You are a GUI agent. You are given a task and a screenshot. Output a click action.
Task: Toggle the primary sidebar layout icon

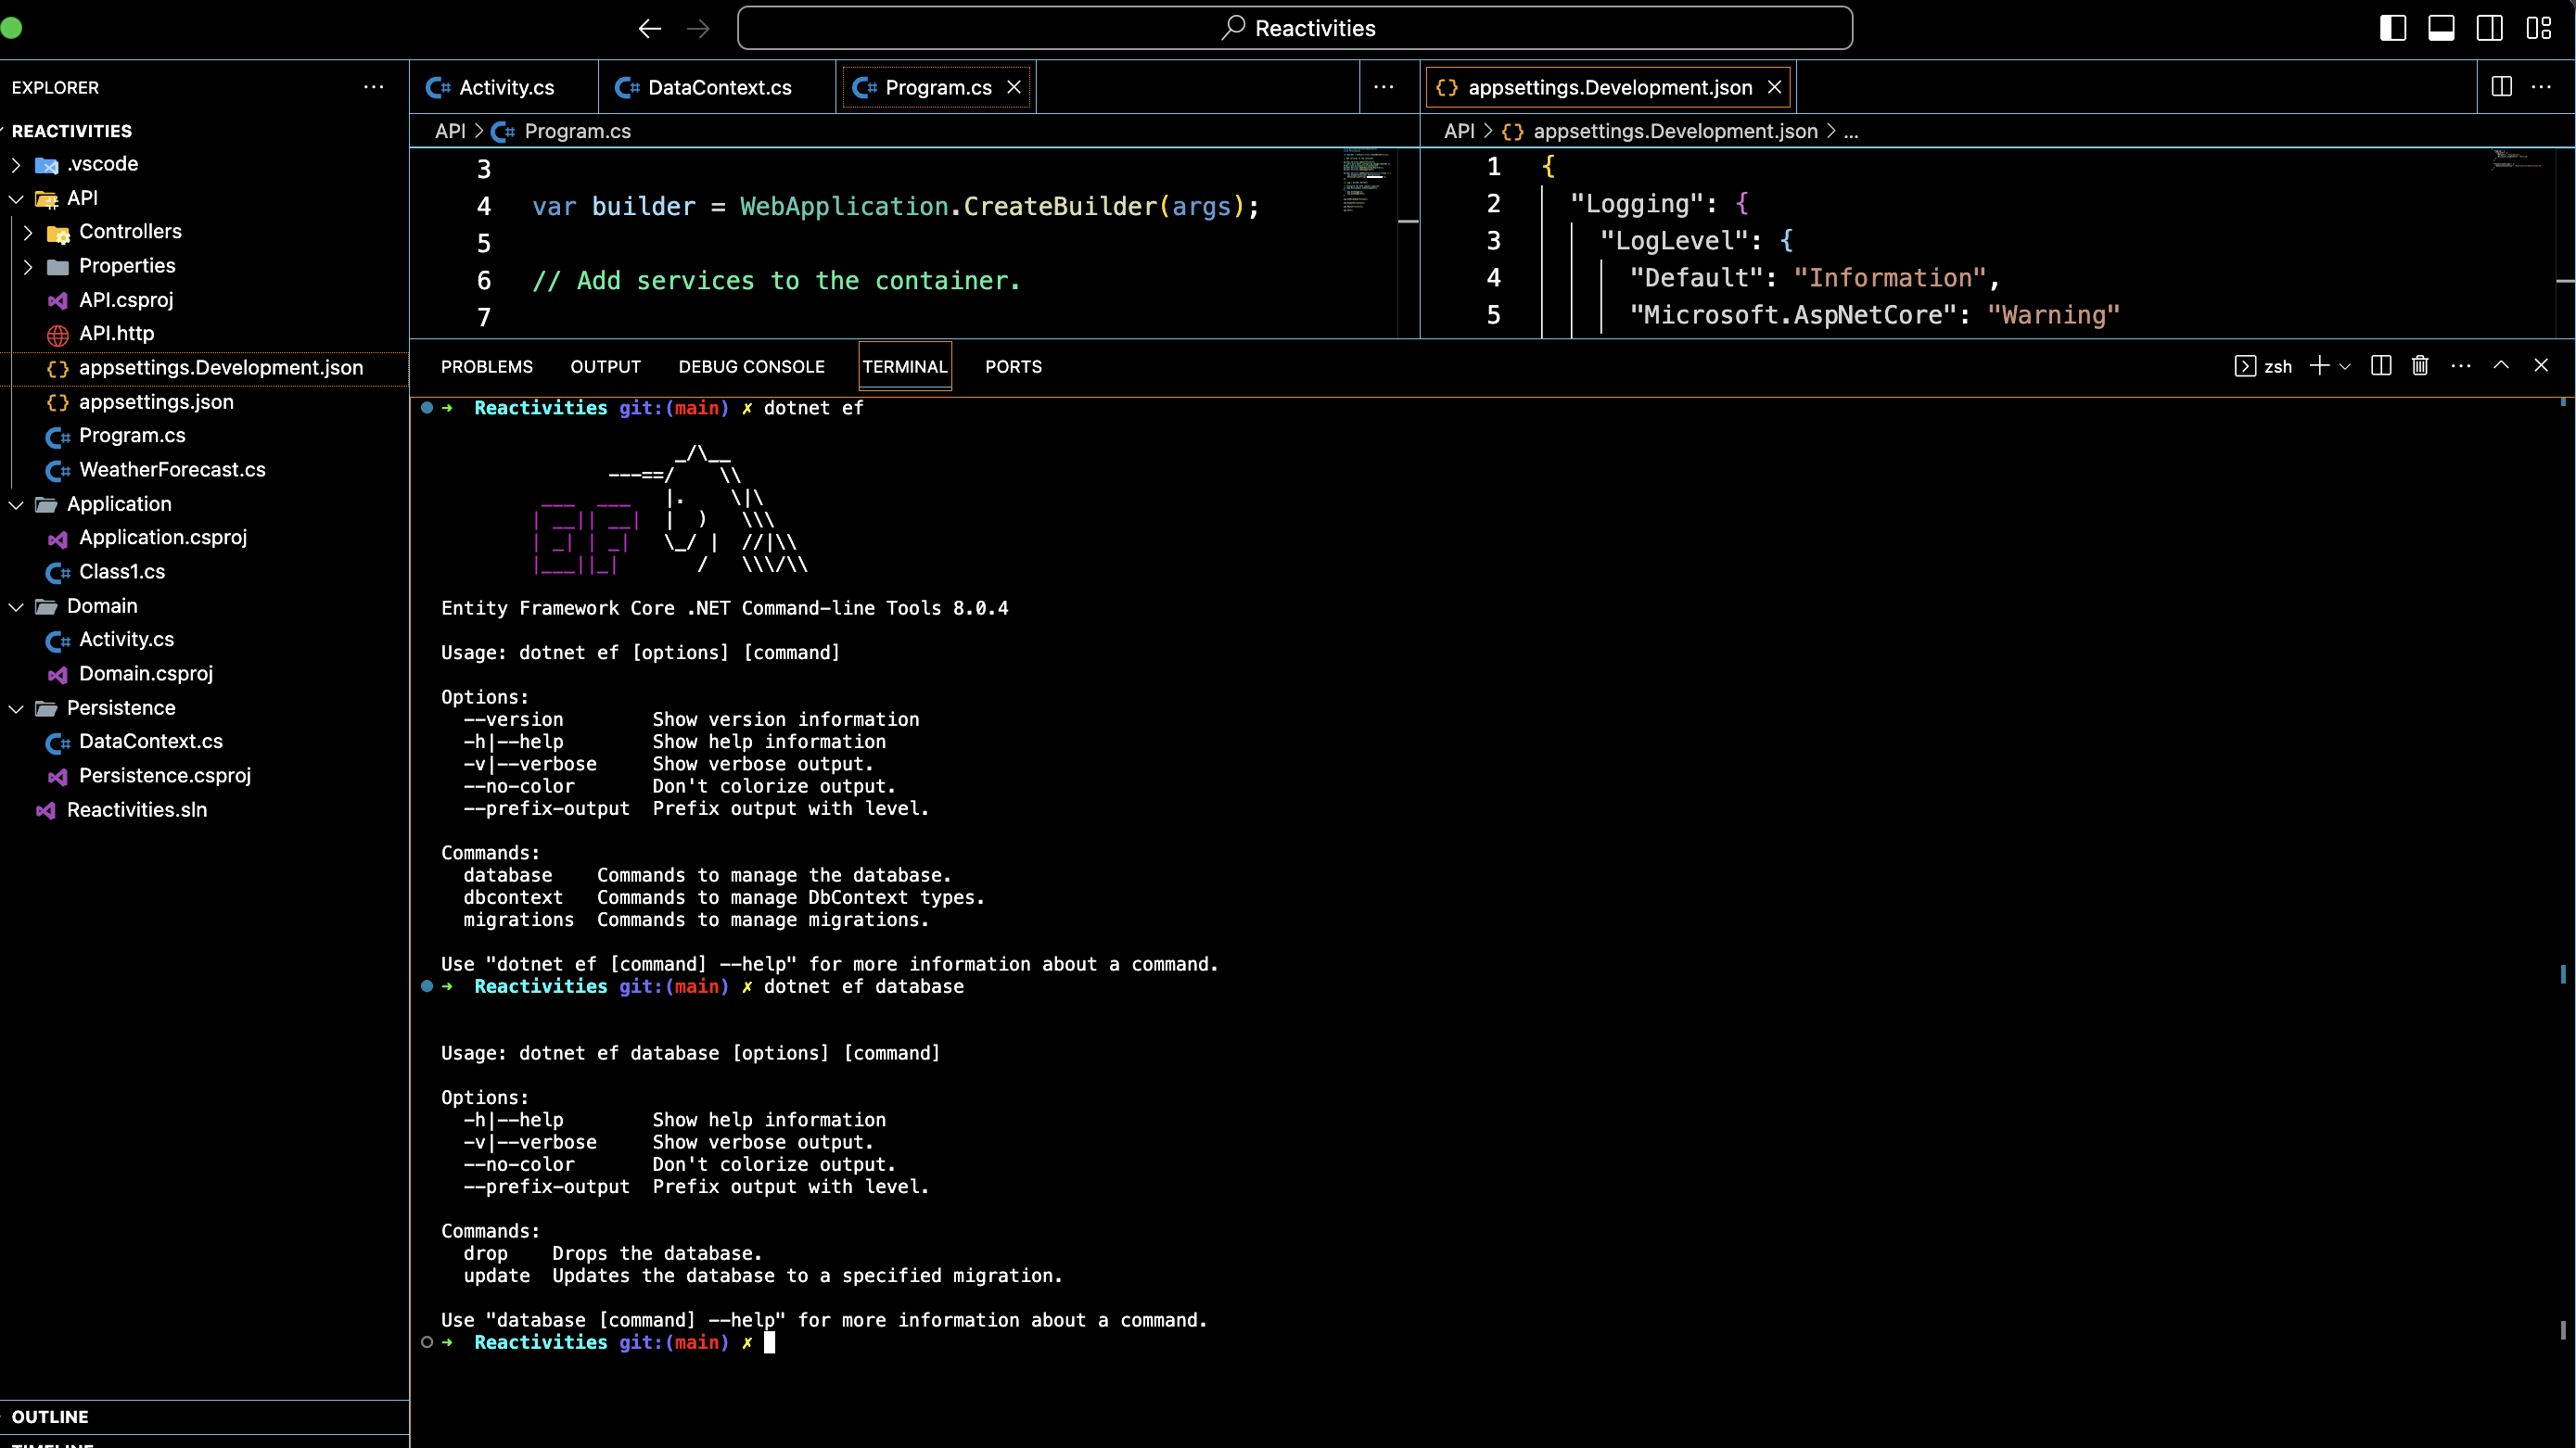click(2392, 28)
